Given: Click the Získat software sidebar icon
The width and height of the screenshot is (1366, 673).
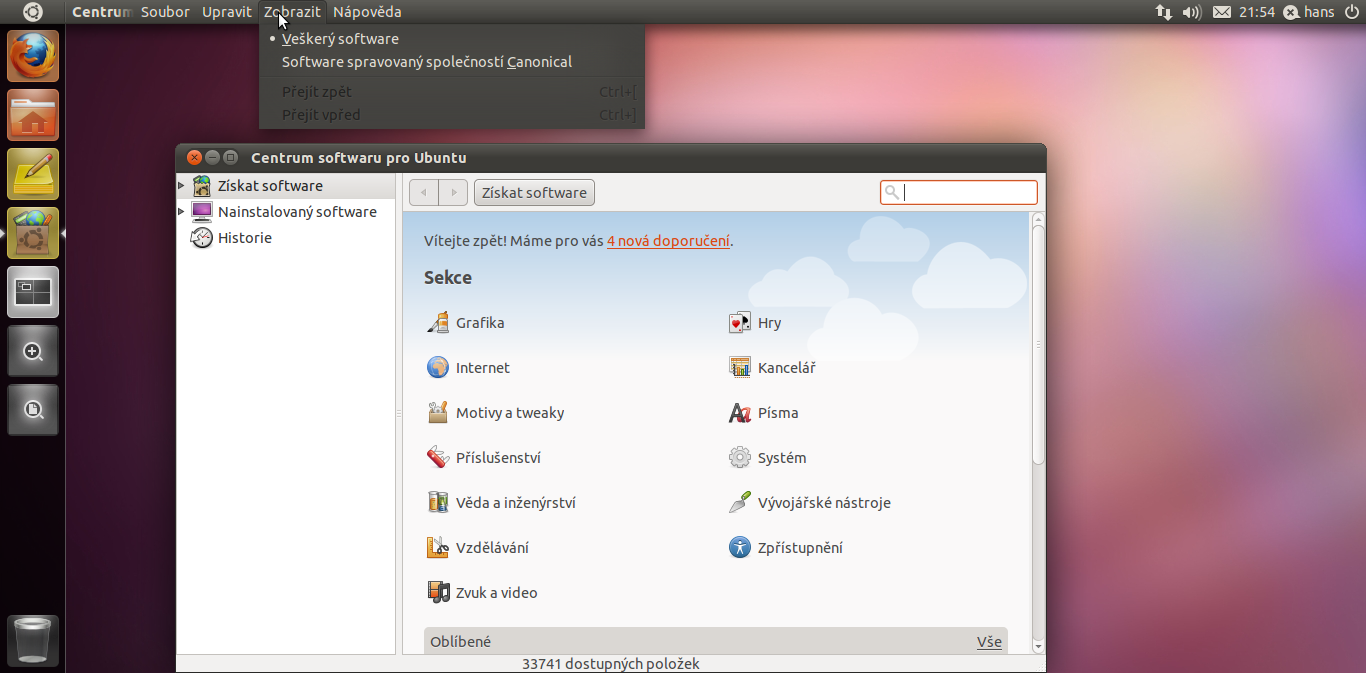Looking at the screenshot, I should 202,186.
